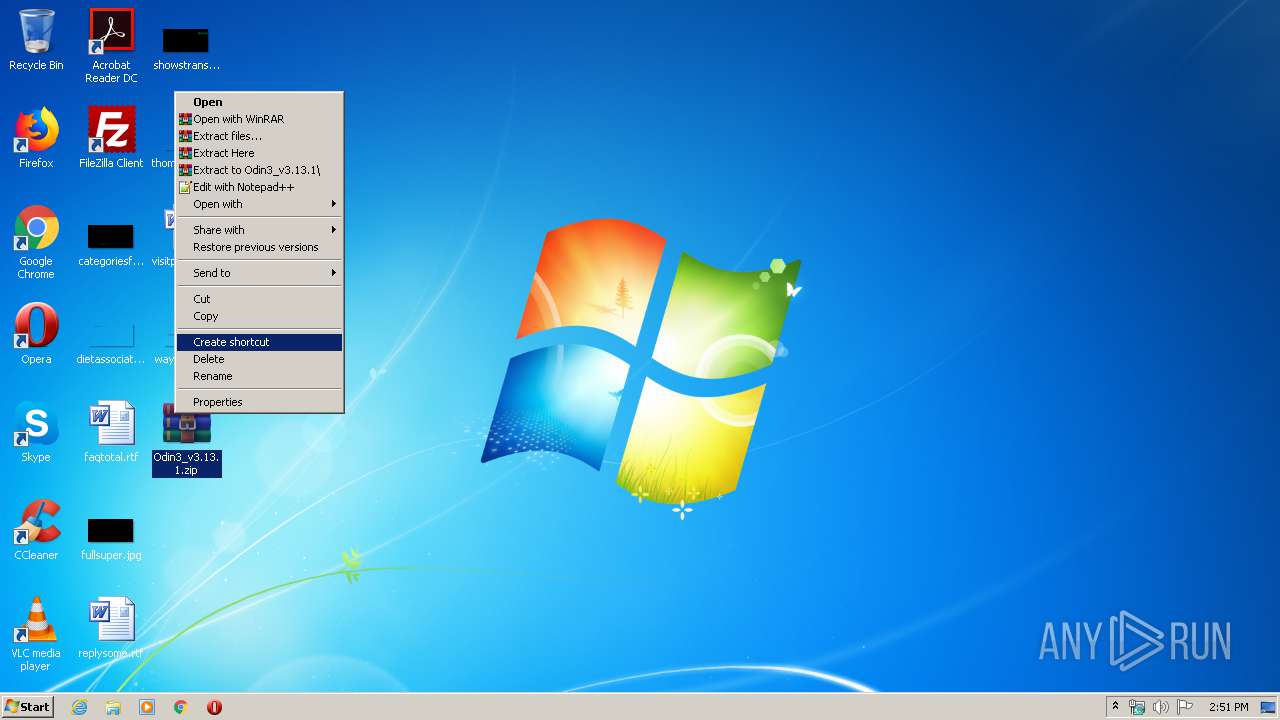
Task: Choose Create shortcut menu entry
Action: click(x=259, y=342)
